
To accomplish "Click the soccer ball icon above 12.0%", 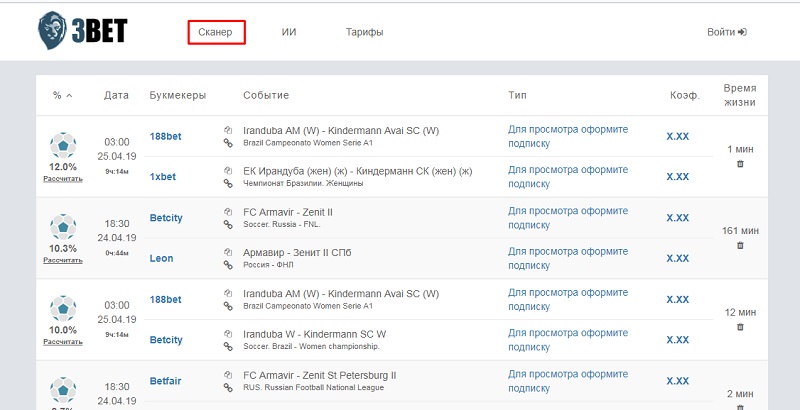I will pyautogui.click(x=62, y=146).
